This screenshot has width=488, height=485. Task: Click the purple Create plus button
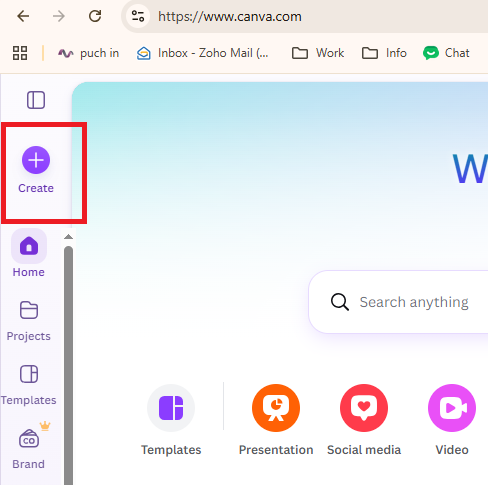click(36, 160)
